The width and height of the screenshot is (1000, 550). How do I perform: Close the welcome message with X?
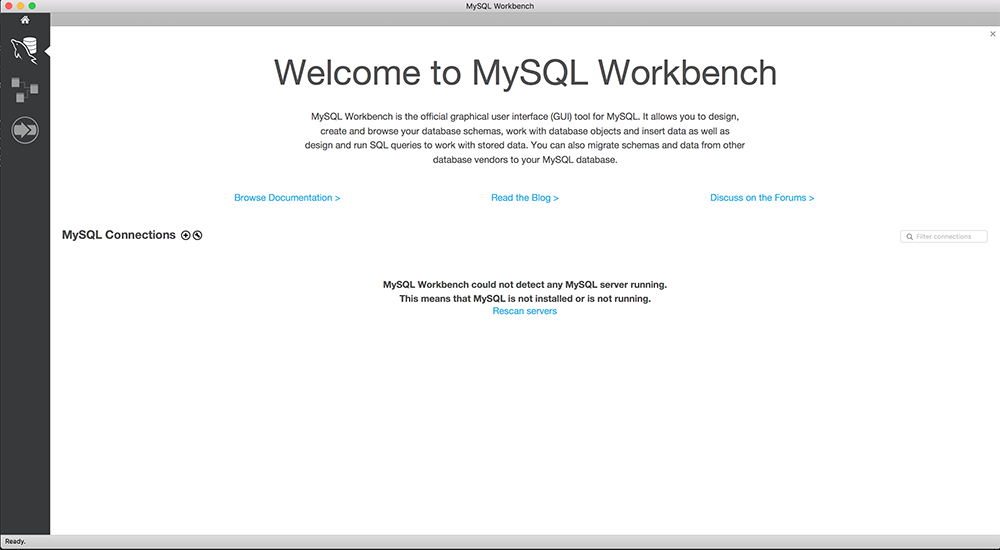click(x=992, y=34)
